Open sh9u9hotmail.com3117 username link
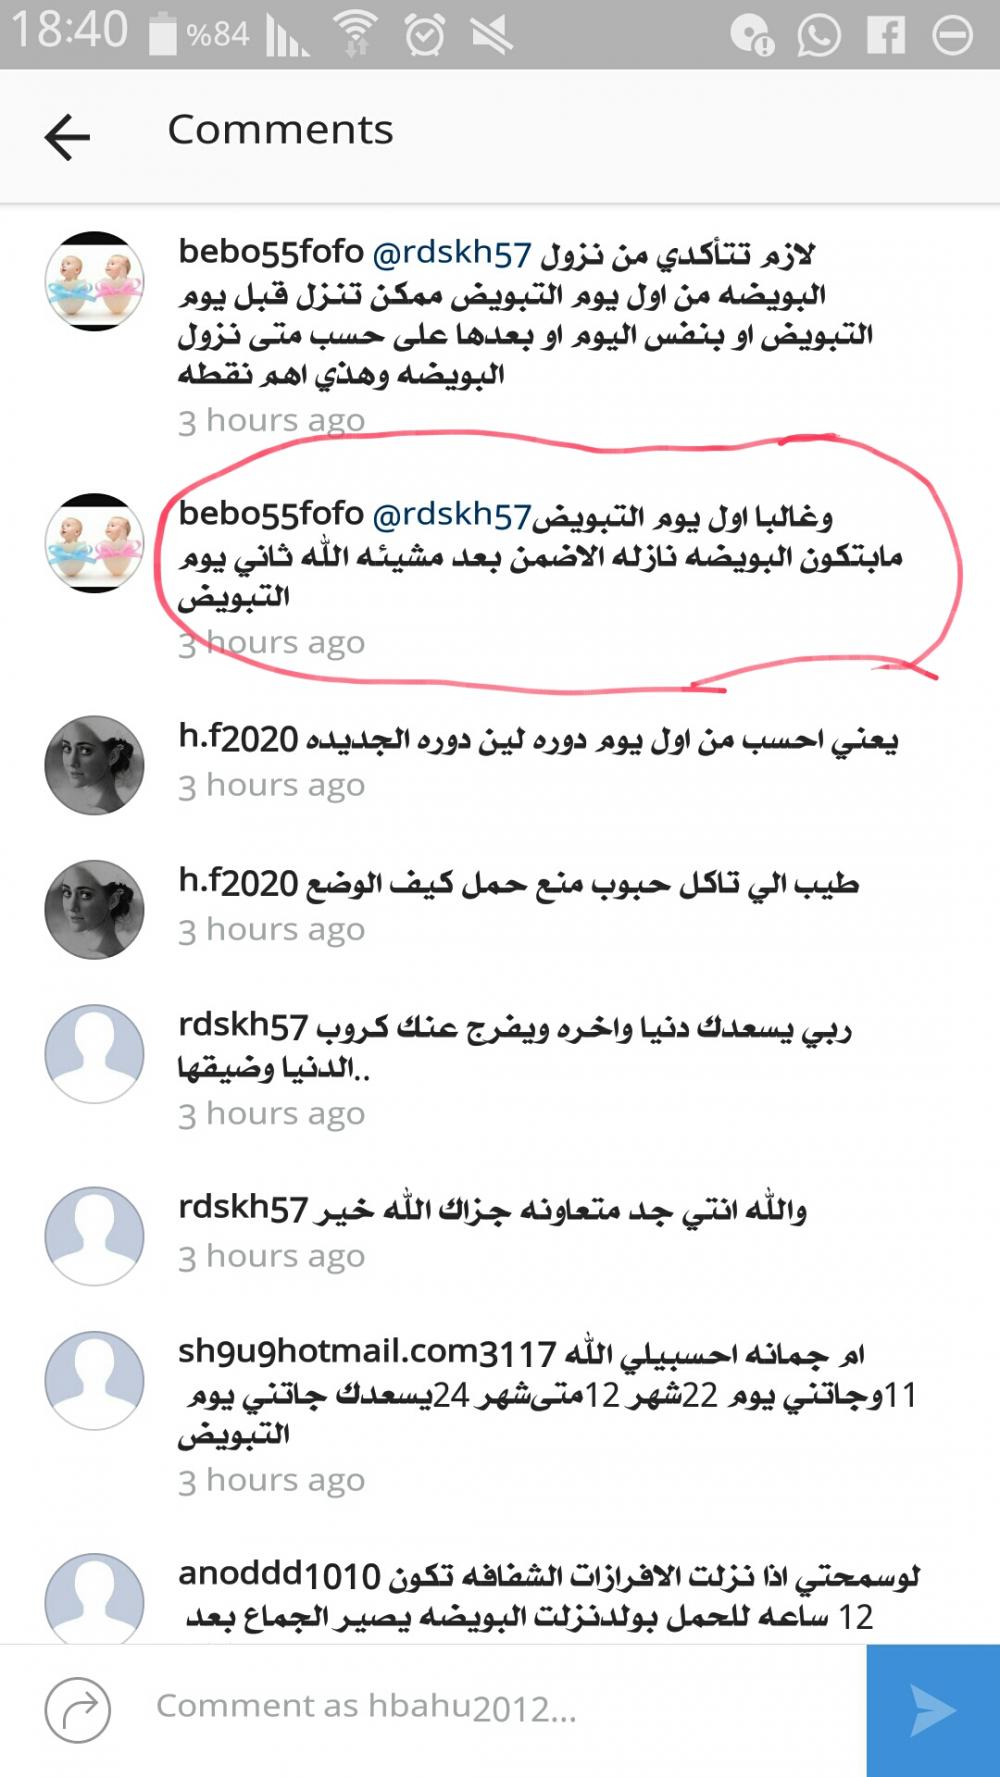 click(x=367, y=1352)
